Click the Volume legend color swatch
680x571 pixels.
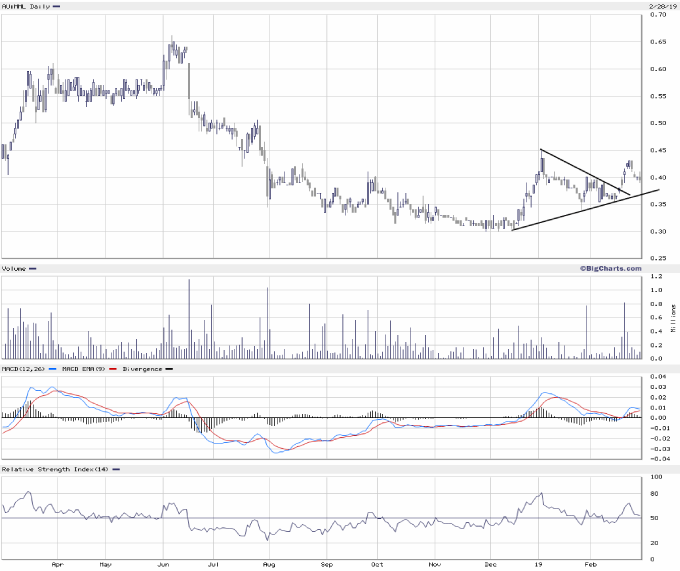34,268
